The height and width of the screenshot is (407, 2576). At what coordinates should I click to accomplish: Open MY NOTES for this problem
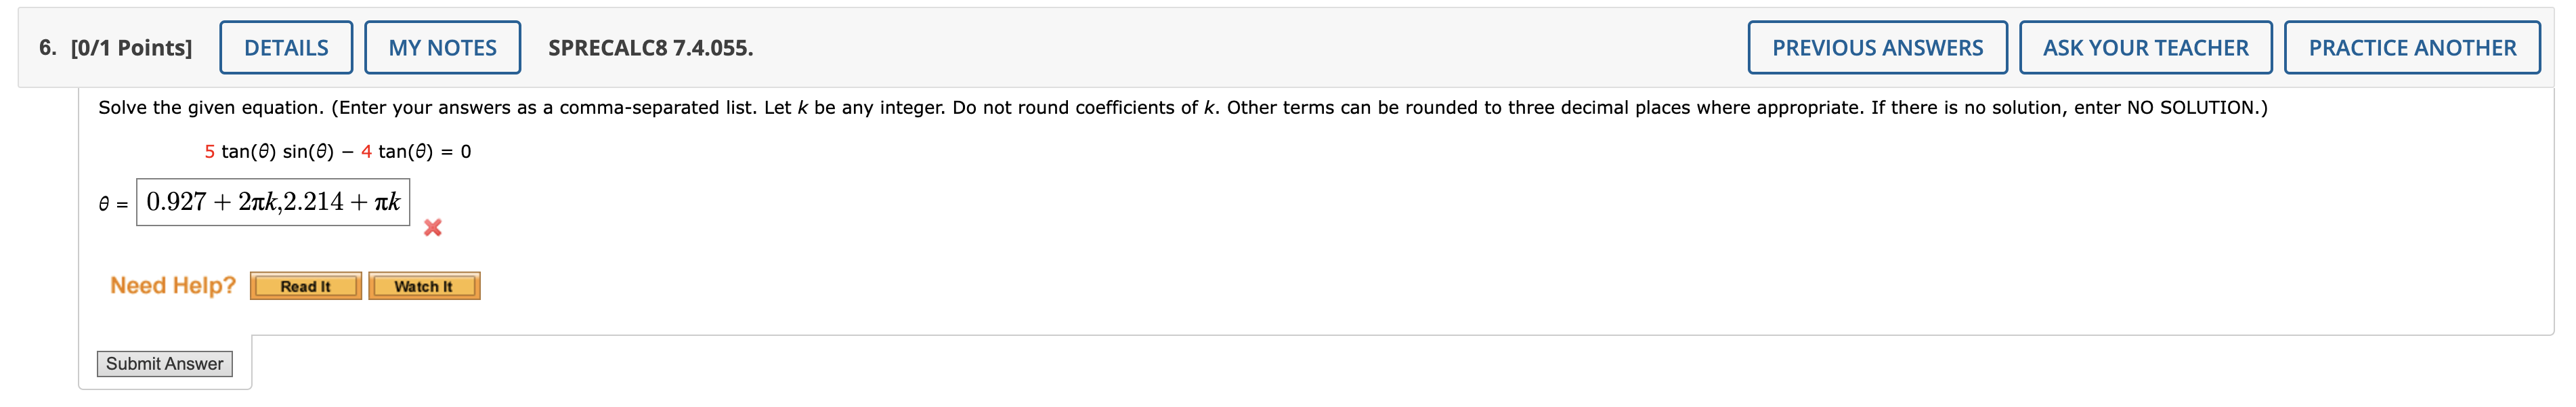click(443, 46)
